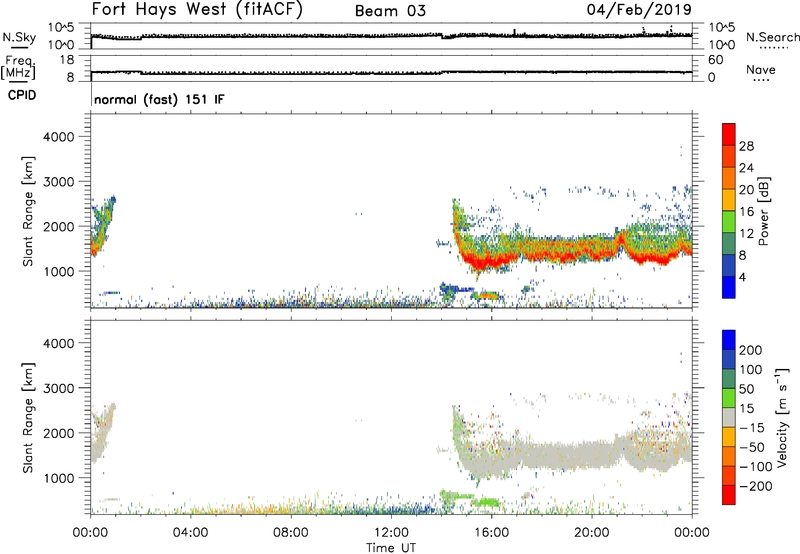Select the 'normal (fast) 151 IF' text
This screenshot has width=800, height=554.
coord(159,99)
